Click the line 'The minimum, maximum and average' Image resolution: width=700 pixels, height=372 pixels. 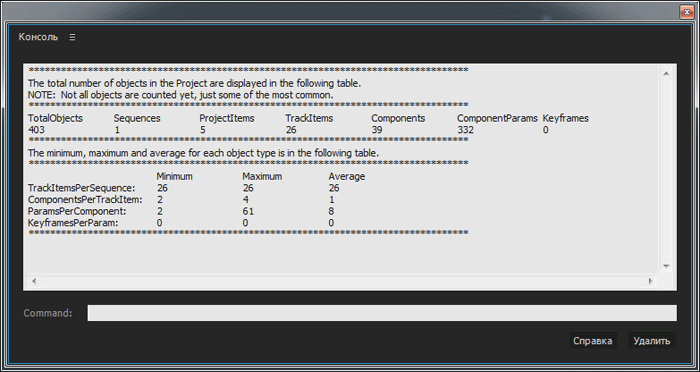click(203, 153)
